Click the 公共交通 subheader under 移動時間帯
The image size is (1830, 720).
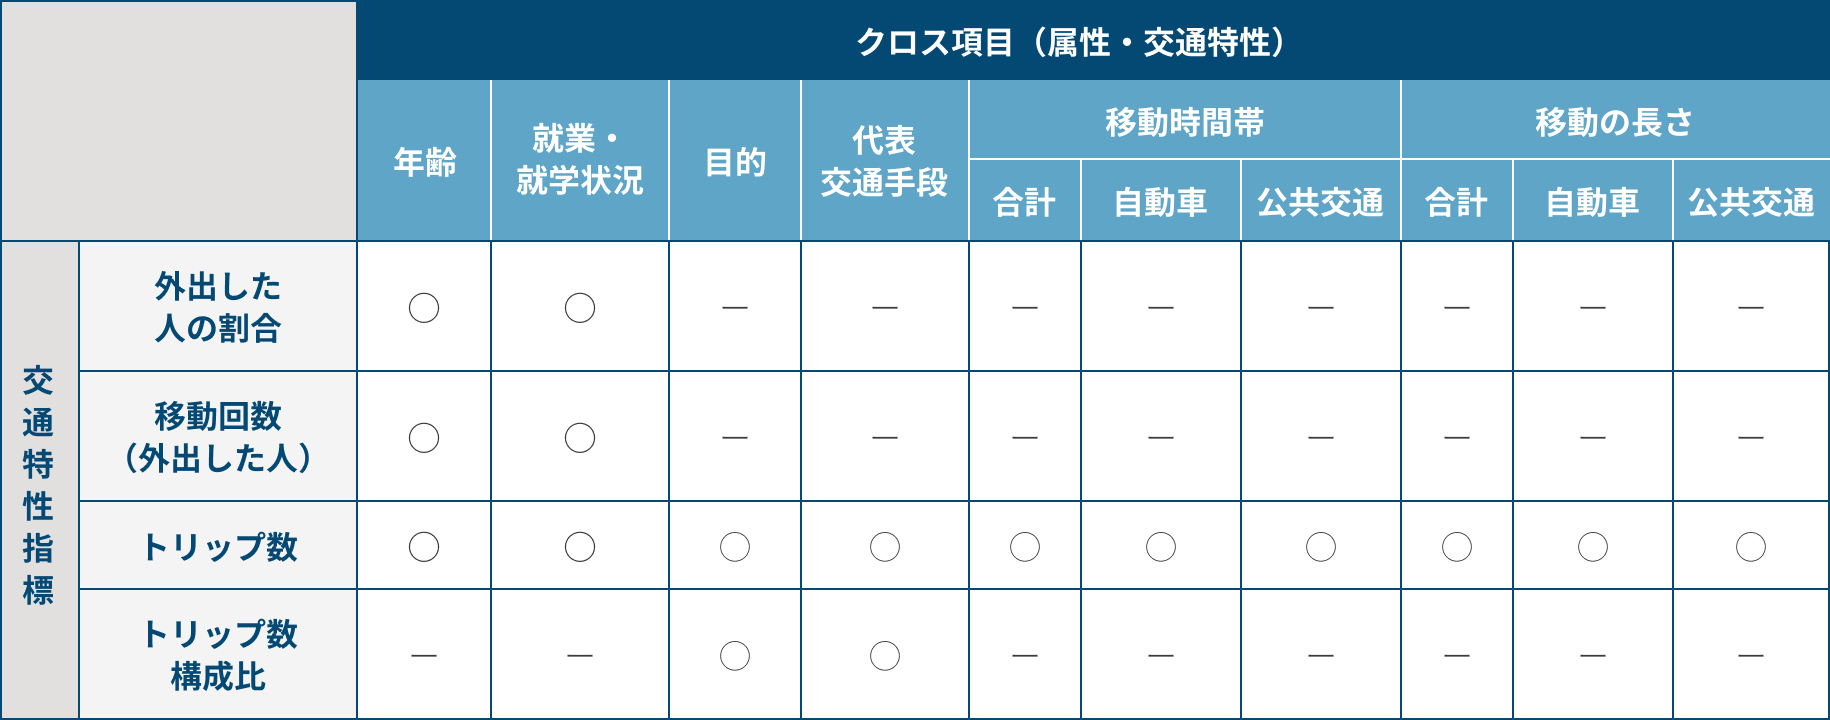(1321, 201)
